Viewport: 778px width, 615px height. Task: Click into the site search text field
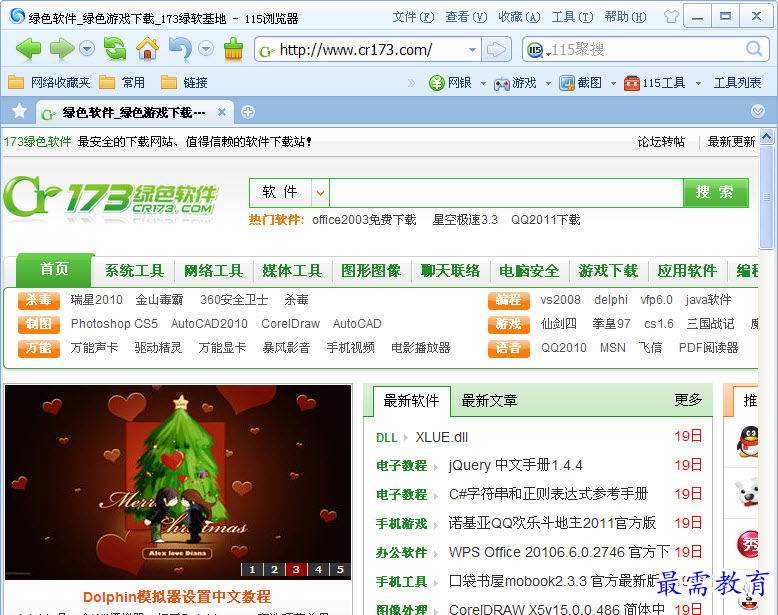click(x=506, y=193)
